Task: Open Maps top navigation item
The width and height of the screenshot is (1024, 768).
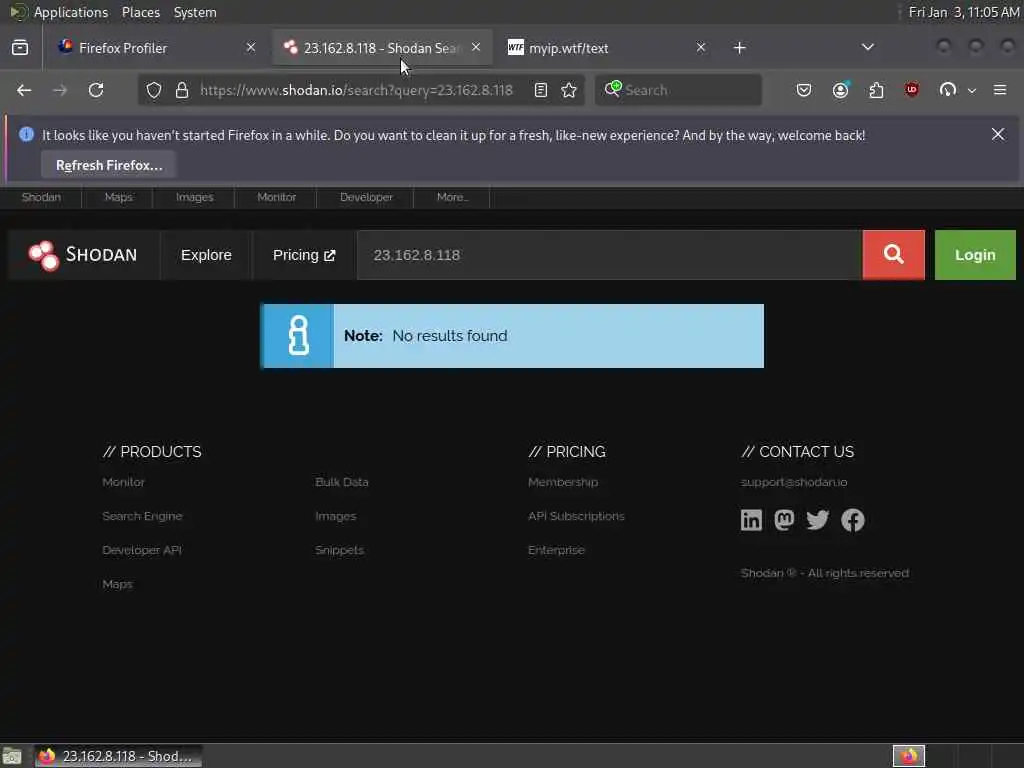Action: [x=118, y=197]
